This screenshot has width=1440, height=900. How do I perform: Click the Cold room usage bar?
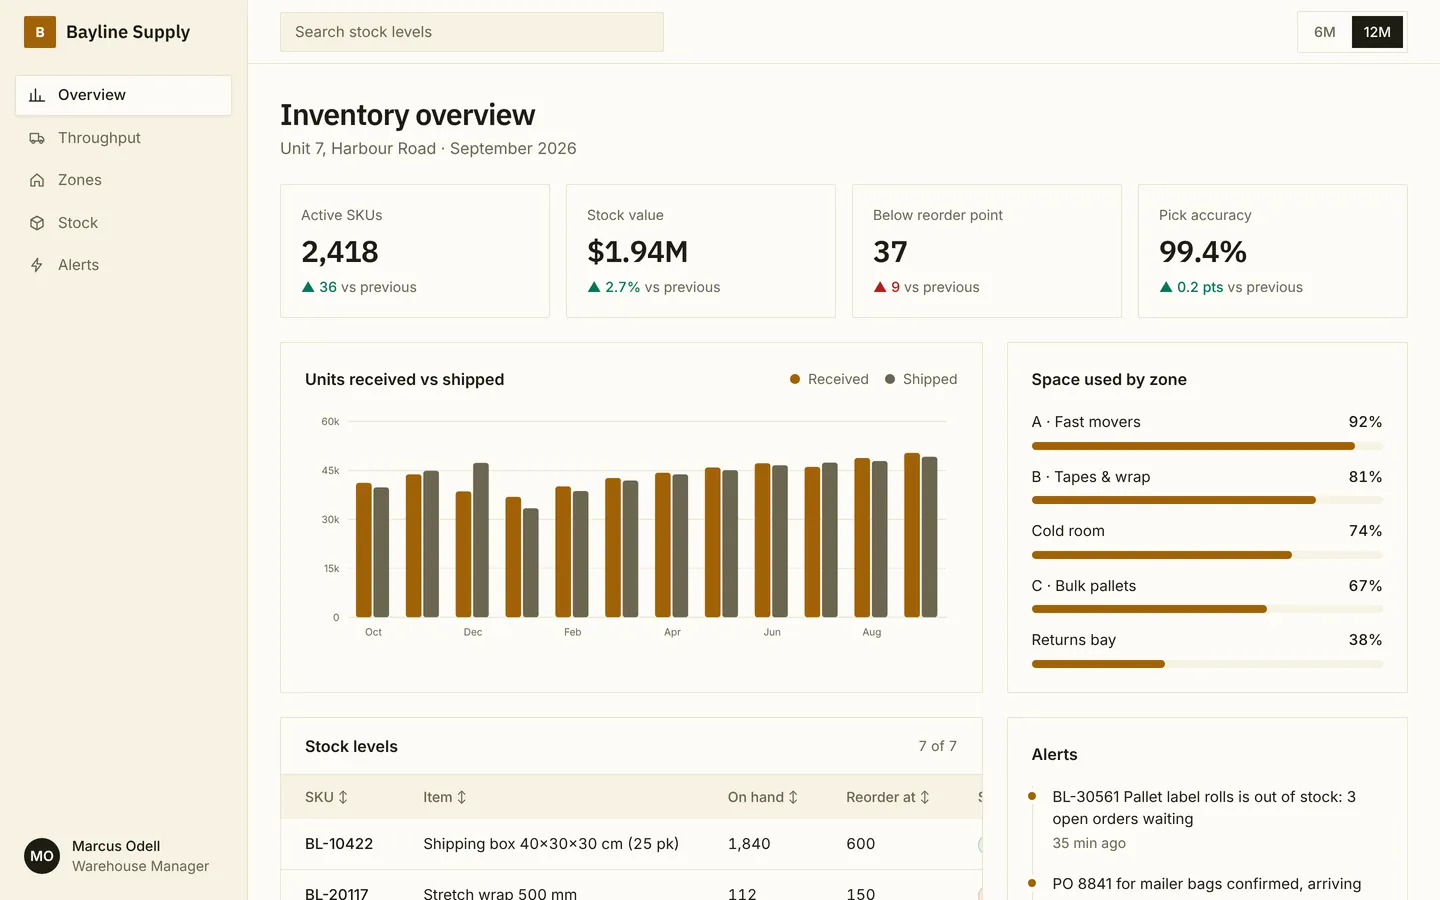pyautogui.click(x=1207, y=555)
